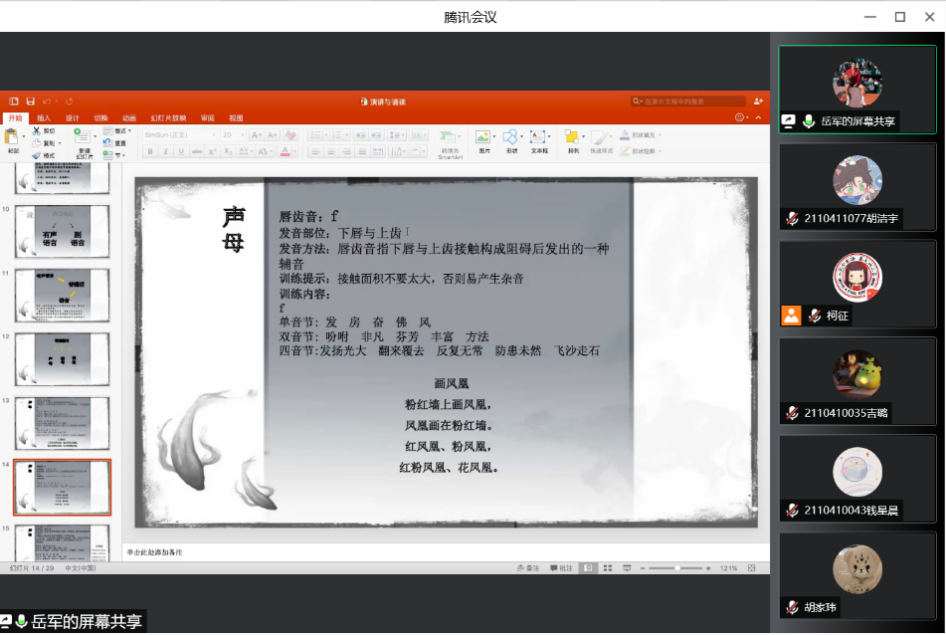The image size is (946, 635).
Task: Click the 新建幻灯片 new slide button
Action: point(83,140)
